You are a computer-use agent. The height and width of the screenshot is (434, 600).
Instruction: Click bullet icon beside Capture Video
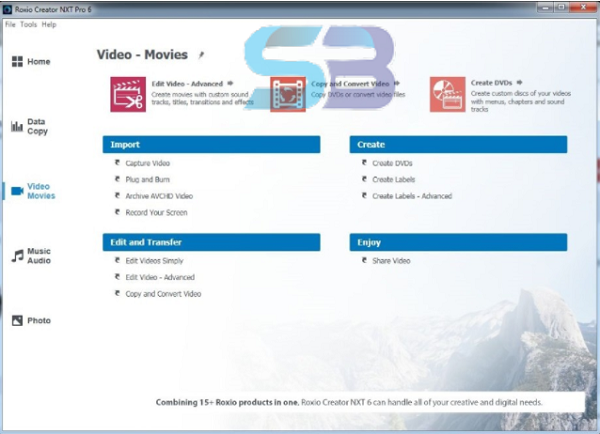point(117,162)
